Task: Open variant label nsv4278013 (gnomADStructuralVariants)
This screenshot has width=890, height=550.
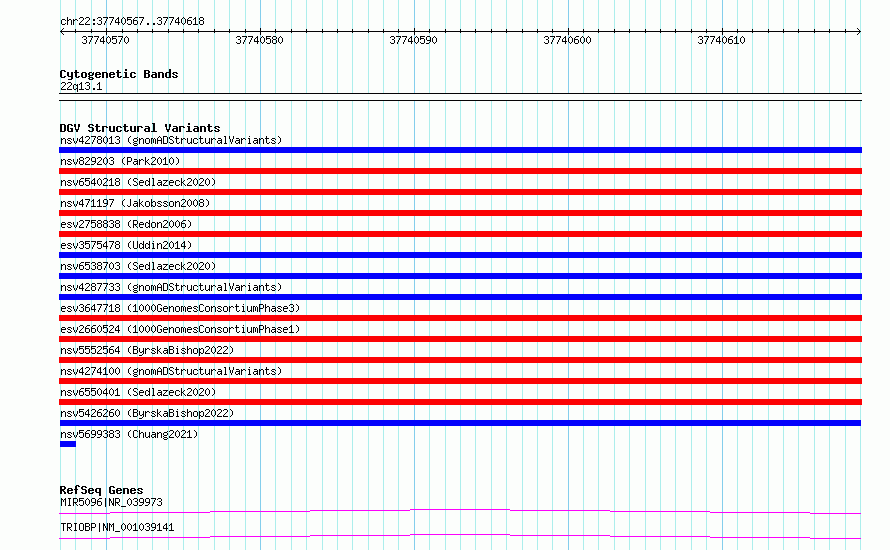Action: tap(171, 140)
